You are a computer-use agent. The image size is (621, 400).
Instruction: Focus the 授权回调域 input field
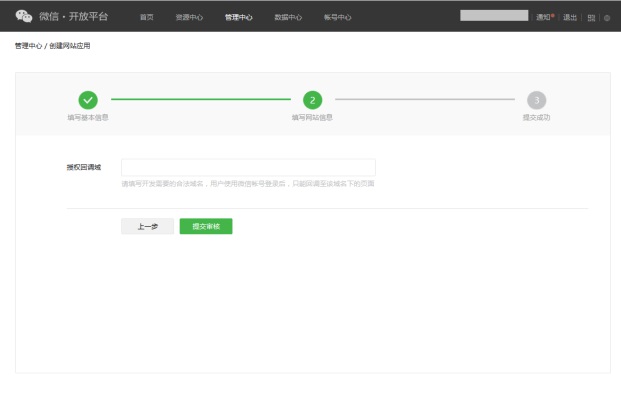coord(248,167)
